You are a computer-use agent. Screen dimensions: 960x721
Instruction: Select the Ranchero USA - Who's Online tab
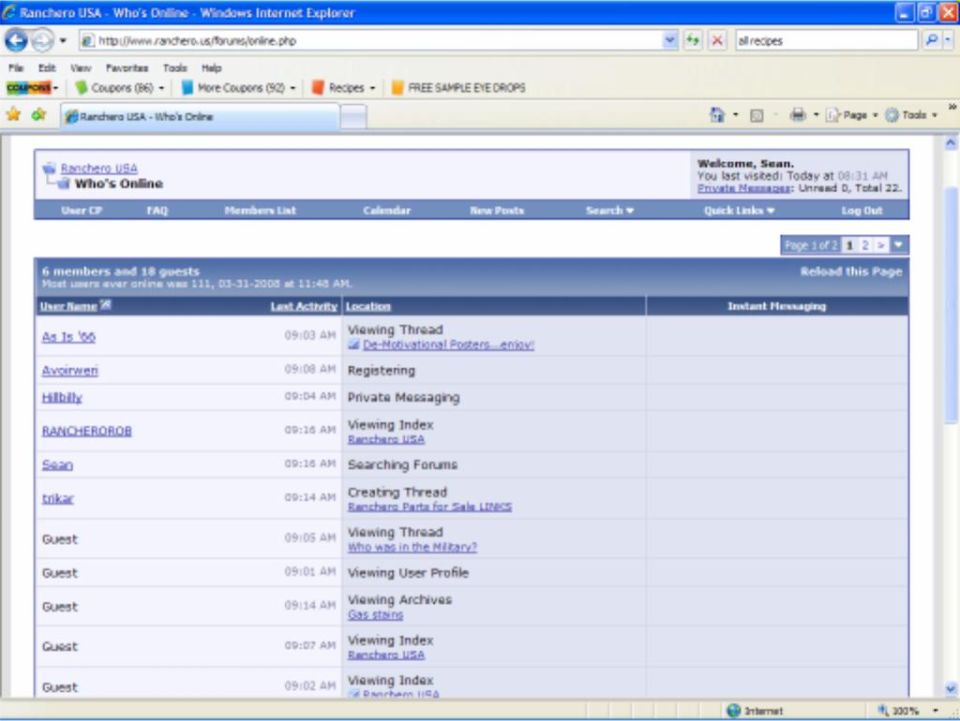pyautogui.click(x=200, y=116)
